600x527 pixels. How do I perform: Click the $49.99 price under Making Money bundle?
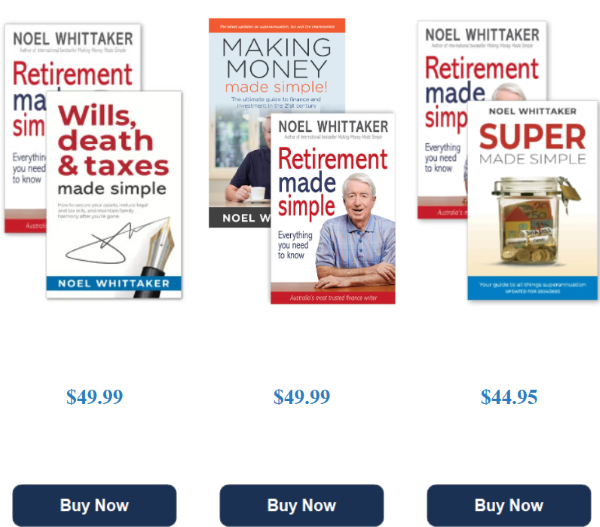click(302, 397)
